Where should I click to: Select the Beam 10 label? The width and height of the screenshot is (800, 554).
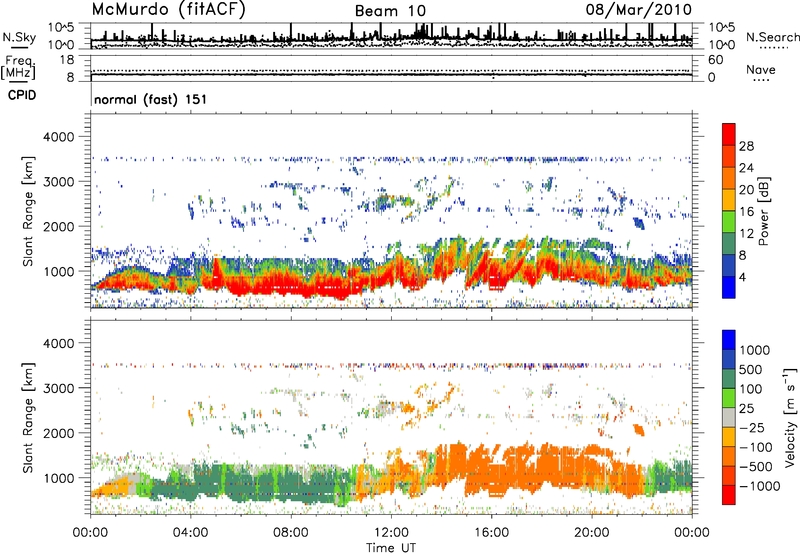tap(390, 11)
